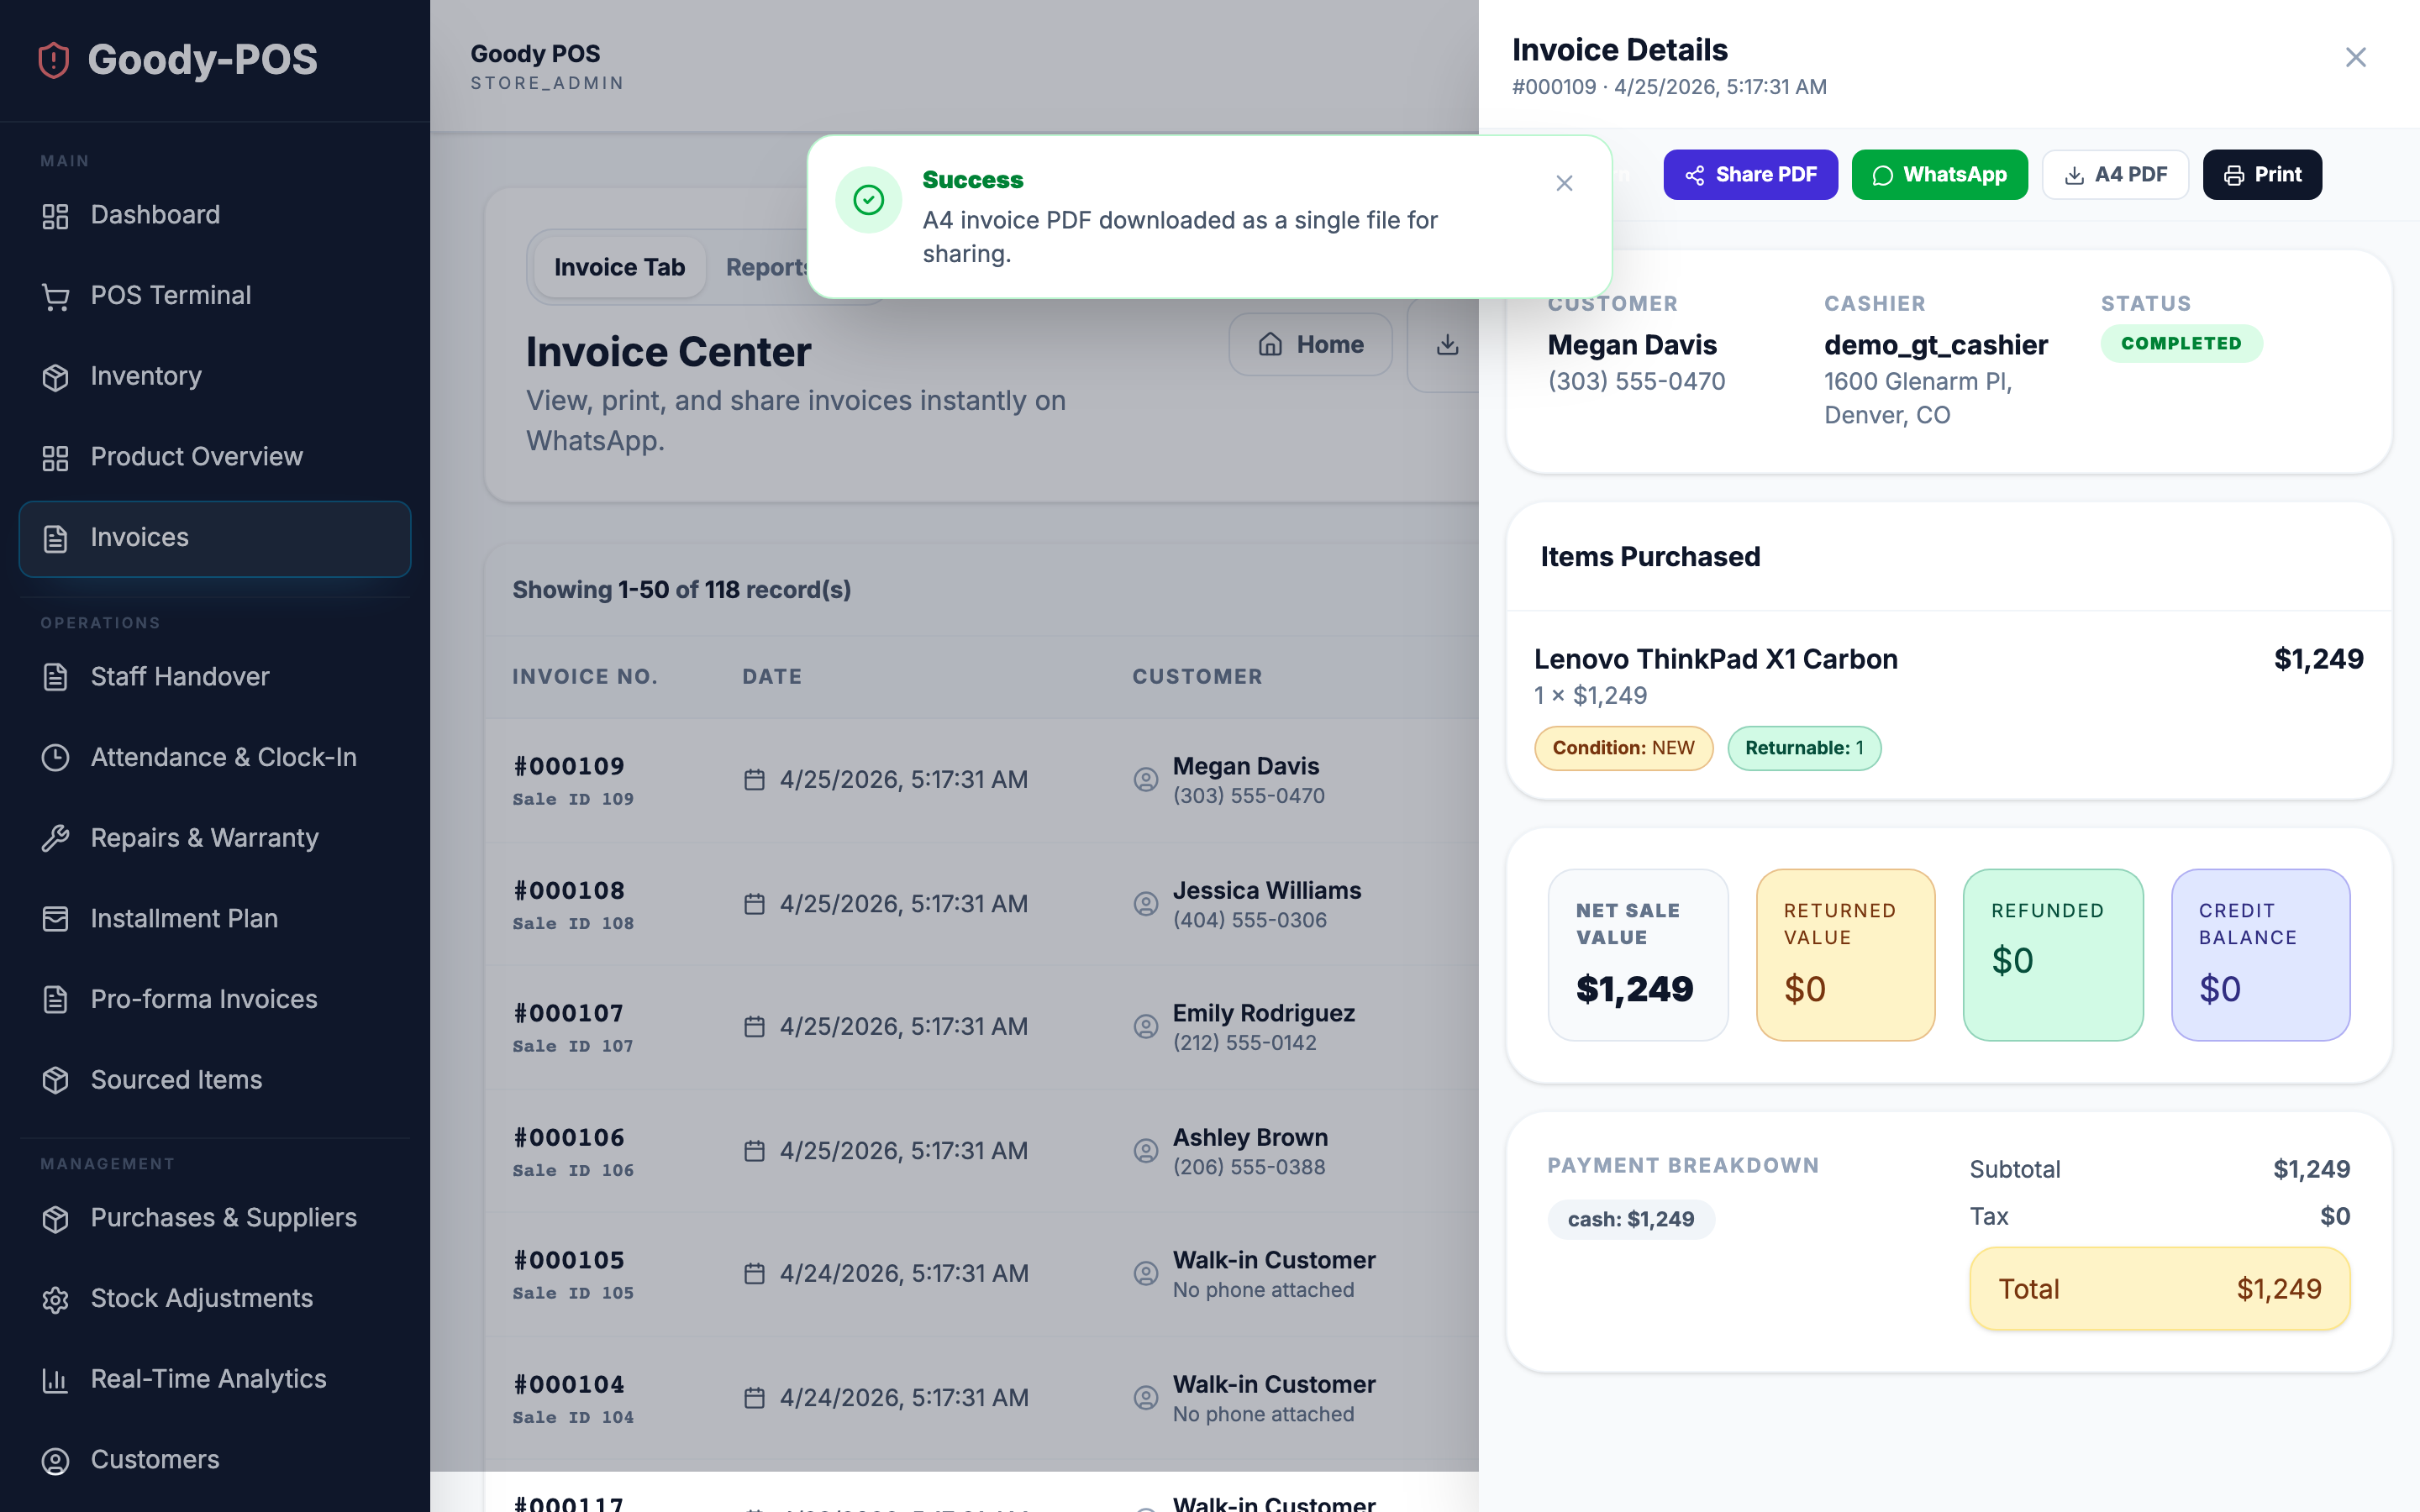Screen dimensions: 2420x1512
Task: Select the Repairs & Warranty wrench icon
Action: point(55,838)
